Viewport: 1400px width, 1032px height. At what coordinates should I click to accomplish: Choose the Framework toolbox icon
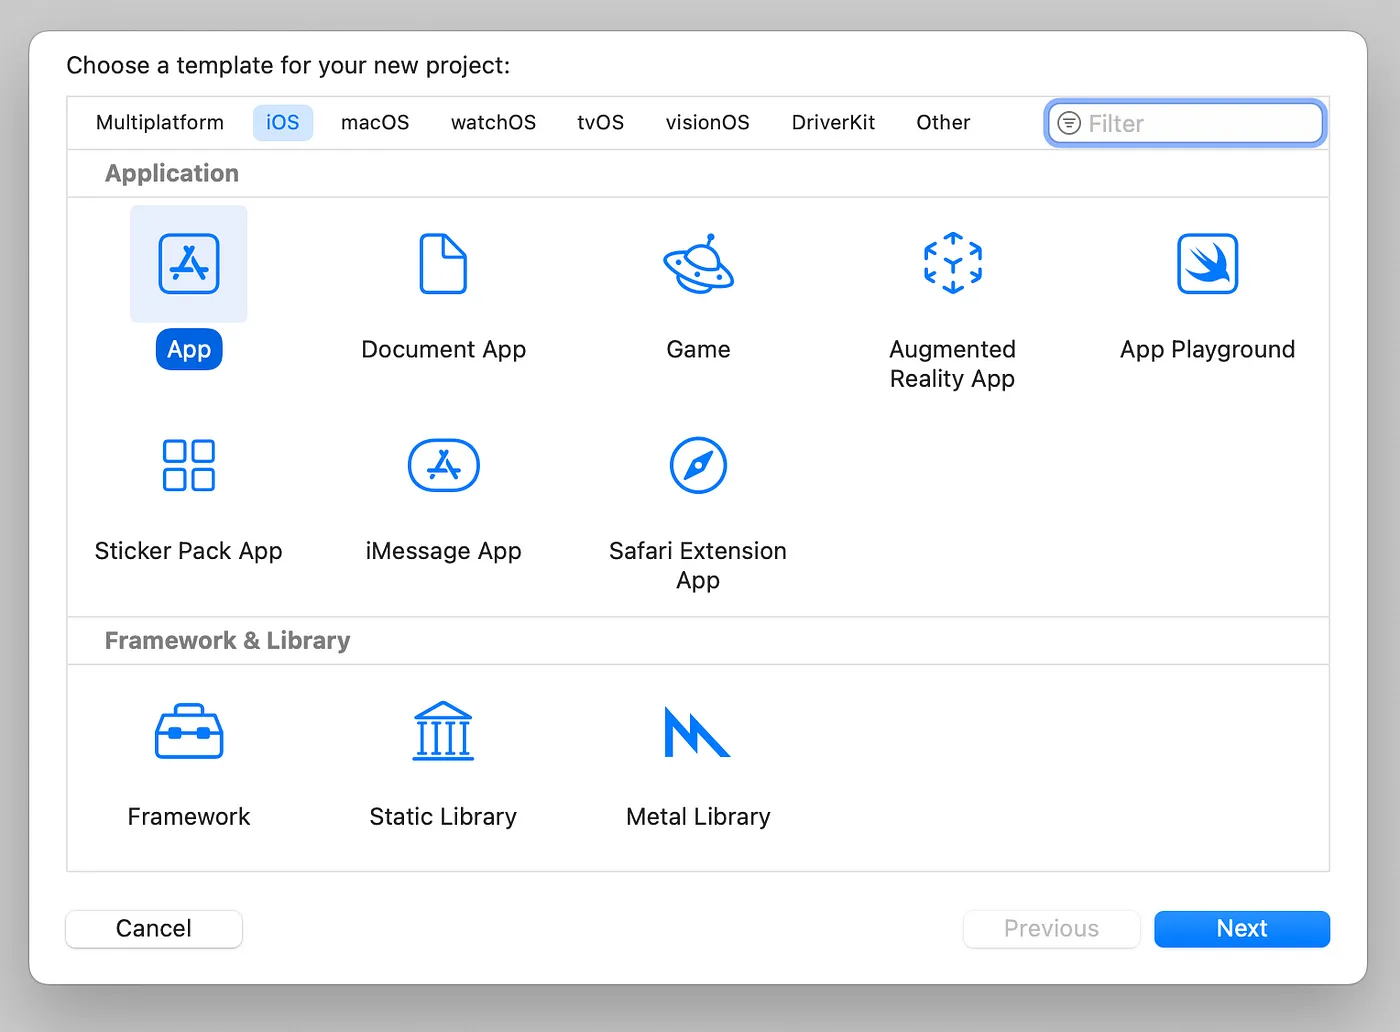(x=189, y=732)
